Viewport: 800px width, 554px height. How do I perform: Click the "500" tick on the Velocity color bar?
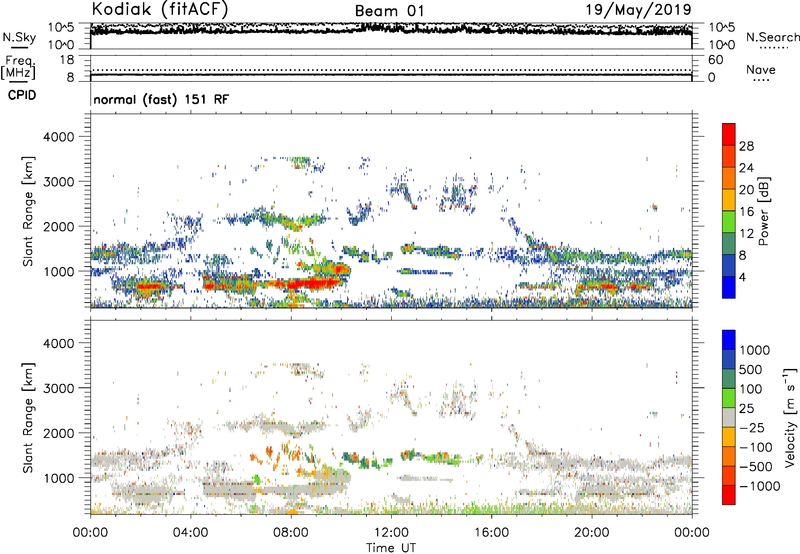[x=750, y=369]
